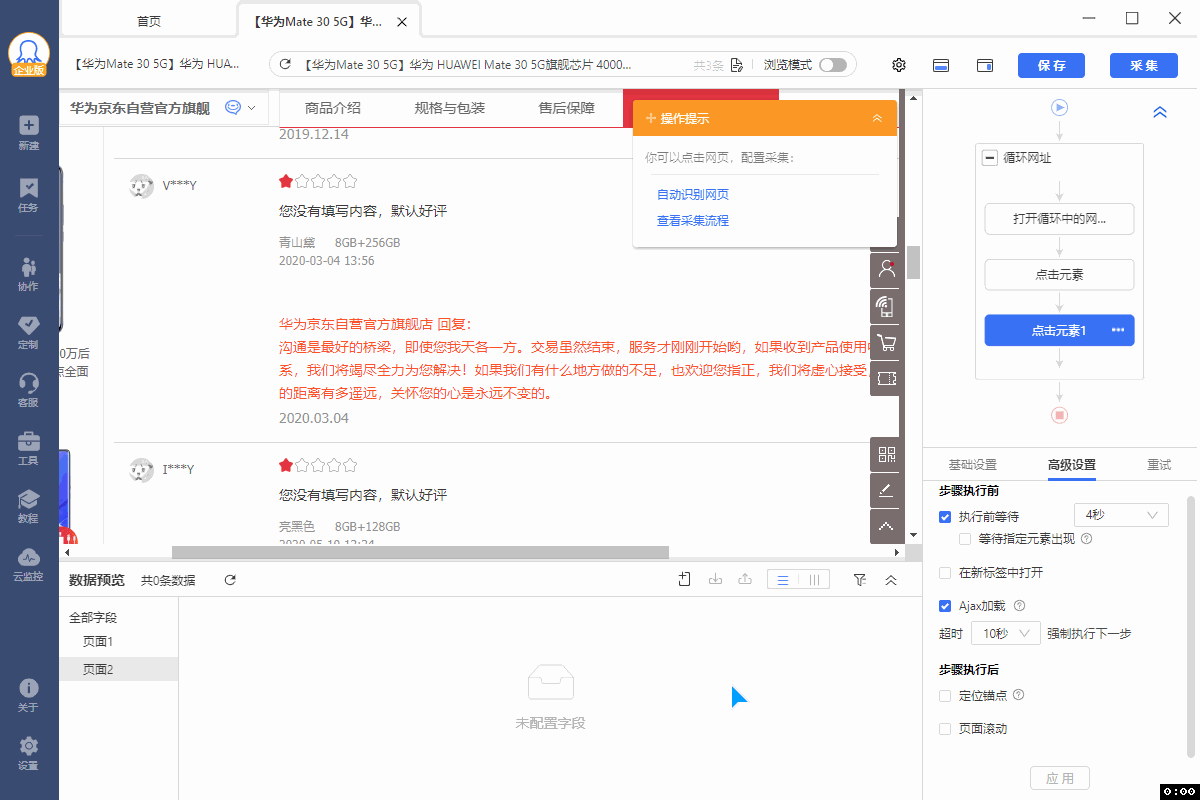Click the add-field icon in data preview

[x=685, y=579]
